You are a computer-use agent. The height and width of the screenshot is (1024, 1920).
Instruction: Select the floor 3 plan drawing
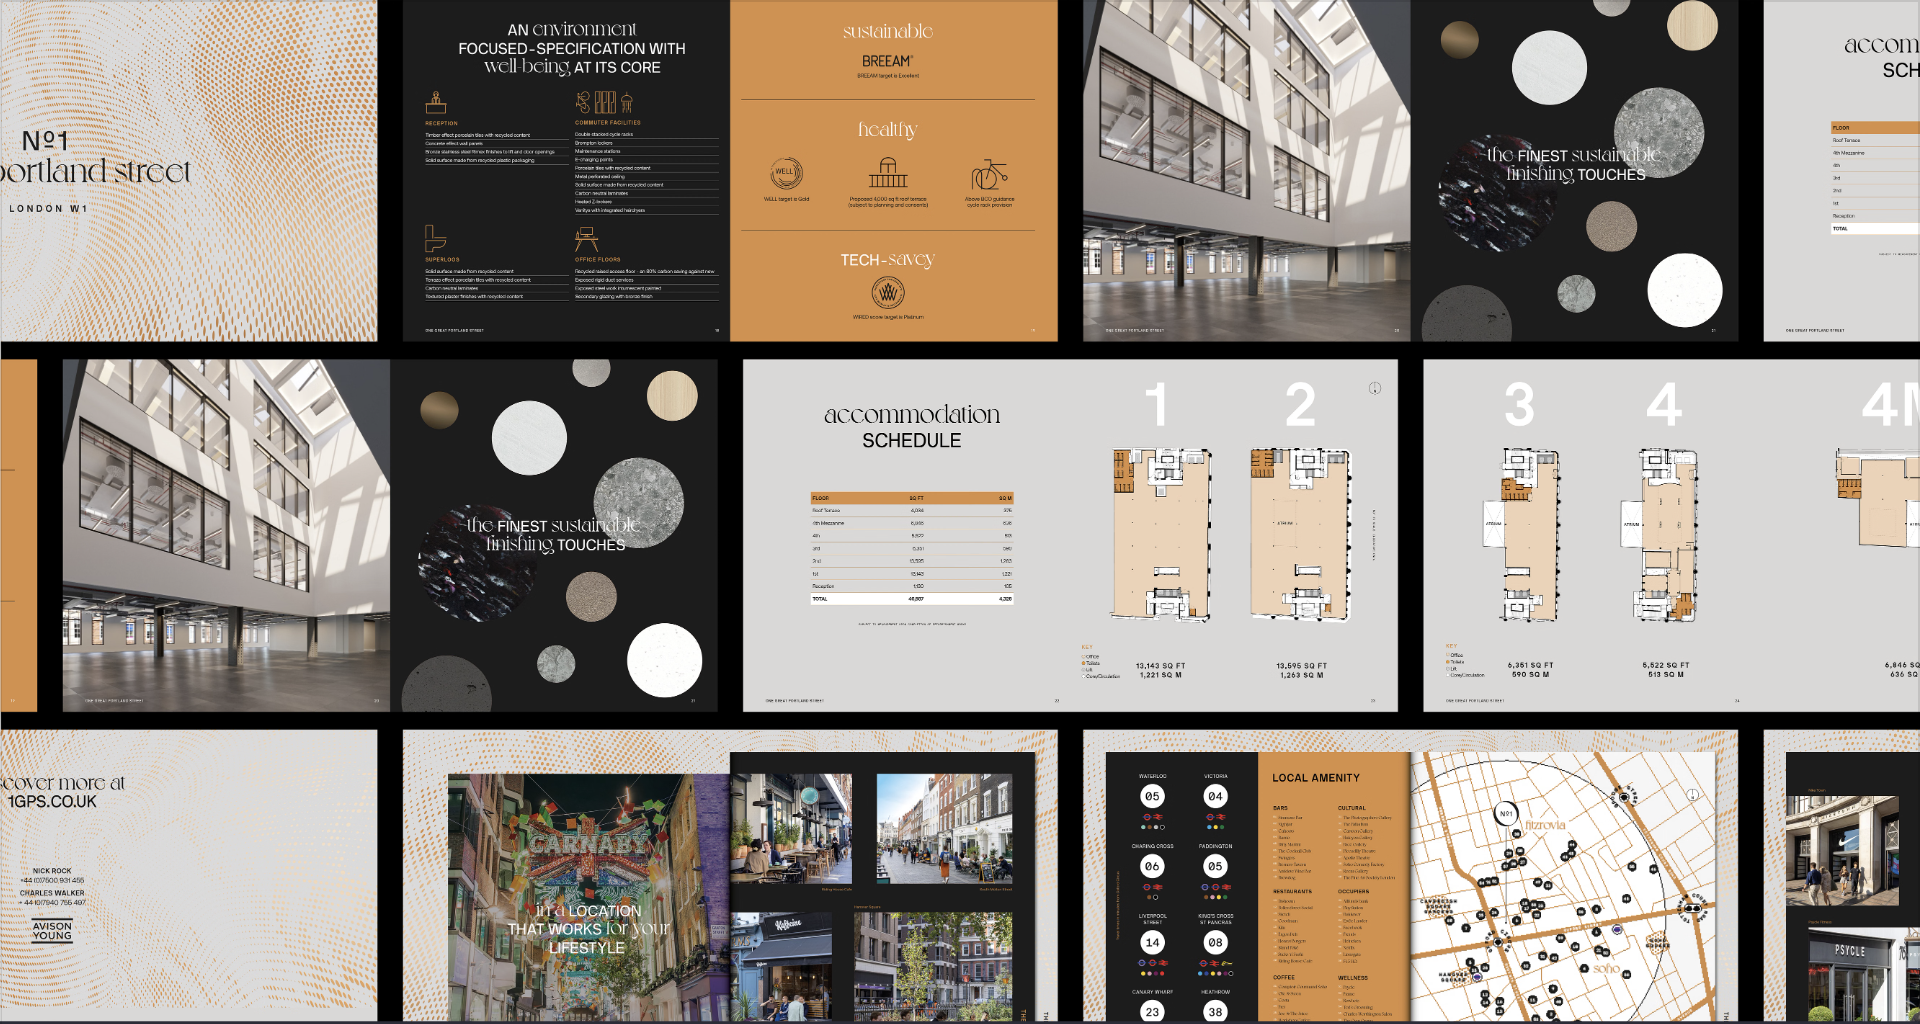(x=1520, y=535)
